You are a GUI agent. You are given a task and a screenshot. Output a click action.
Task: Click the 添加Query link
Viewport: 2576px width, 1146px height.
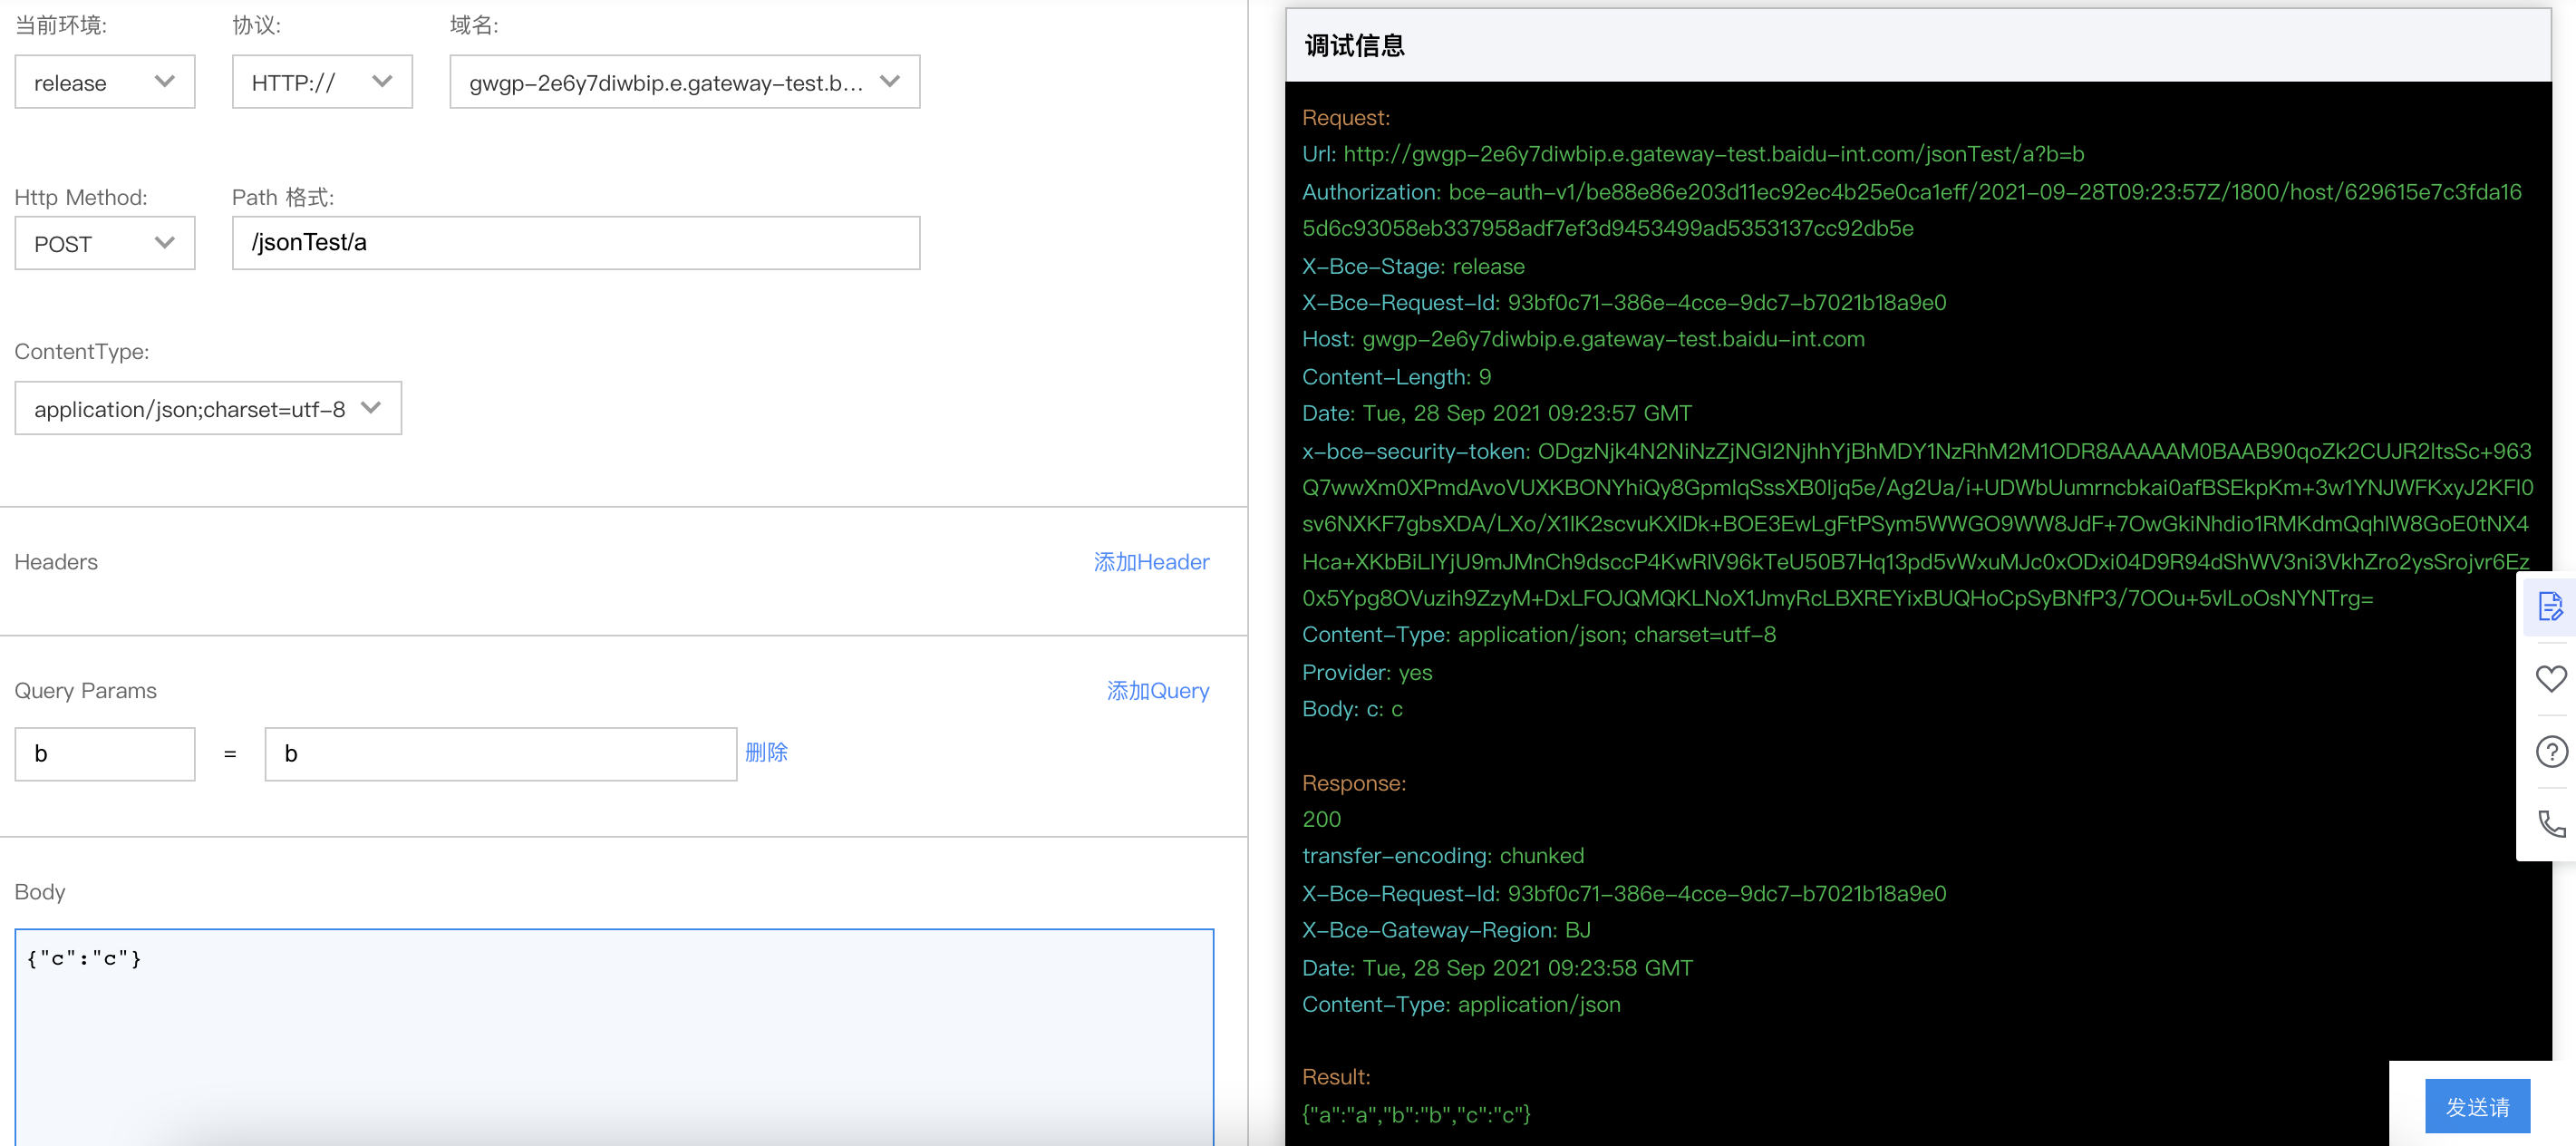[x=1157, y=691]
